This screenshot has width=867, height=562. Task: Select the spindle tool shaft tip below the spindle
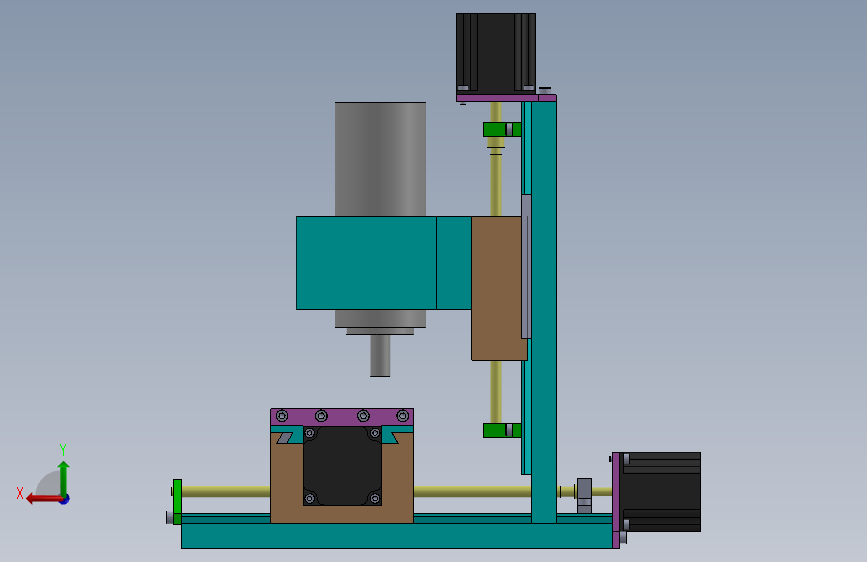380,356
